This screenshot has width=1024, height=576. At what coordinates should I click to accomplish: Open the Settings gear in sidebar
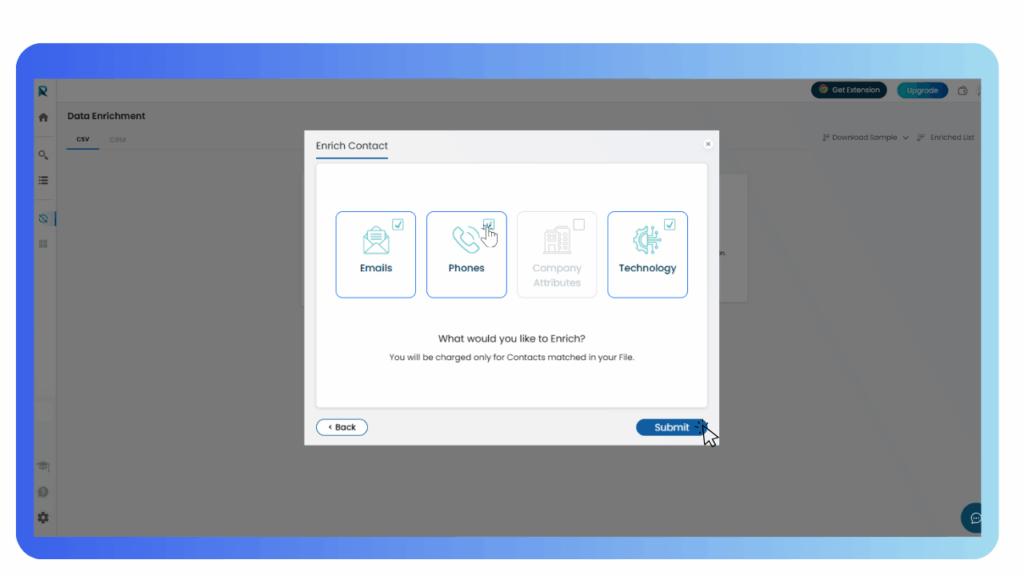[x=43, y=517]
